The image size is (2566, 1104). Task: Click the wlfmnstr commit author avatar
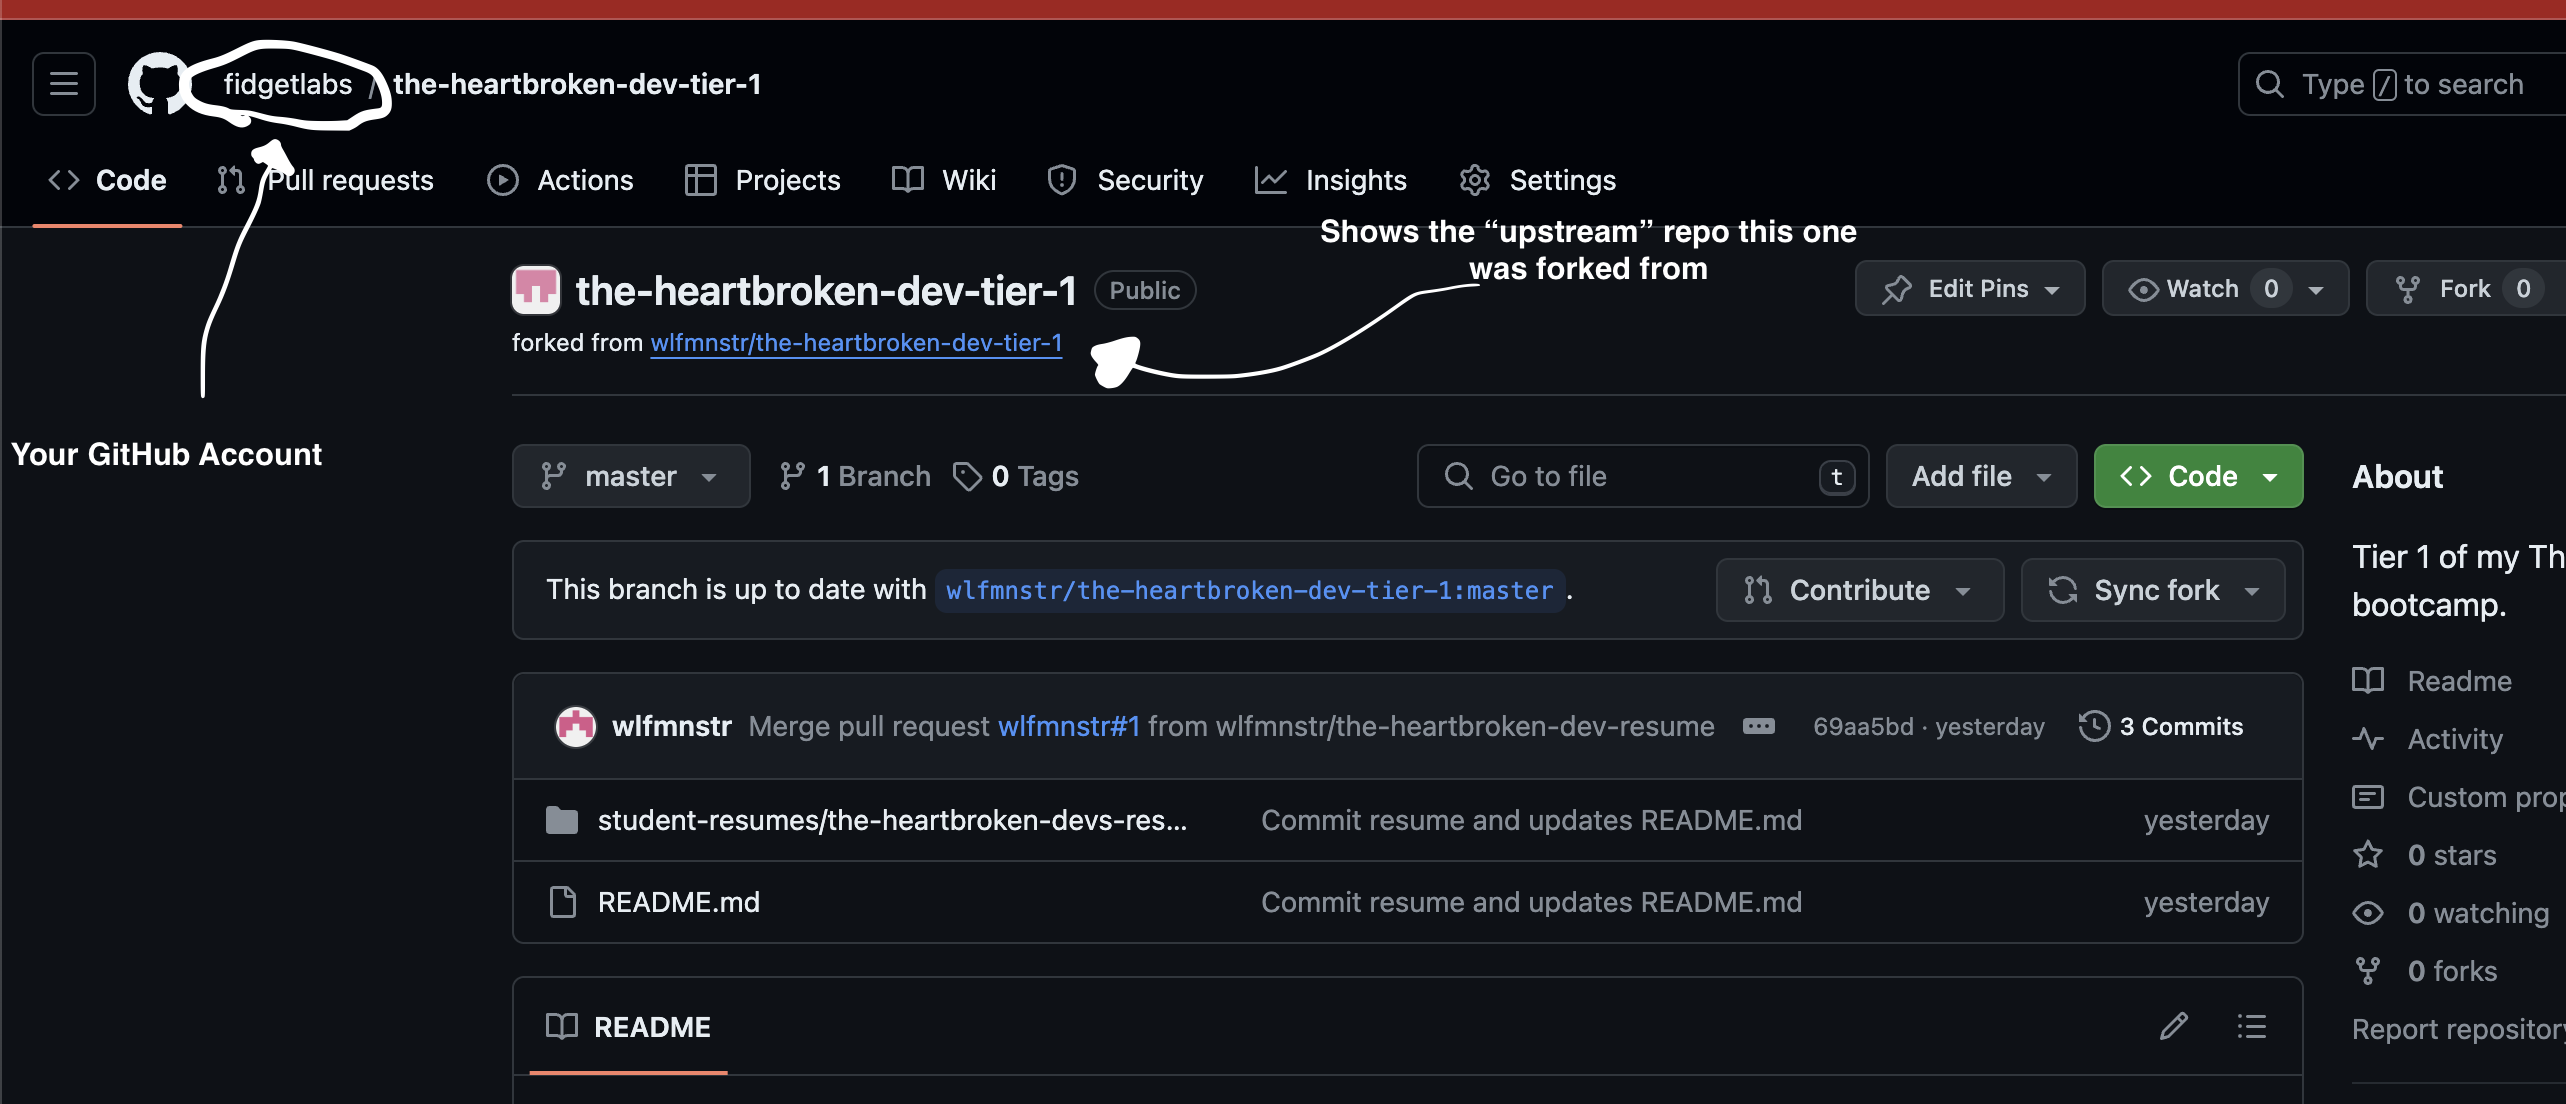click(x=576, y=726)
